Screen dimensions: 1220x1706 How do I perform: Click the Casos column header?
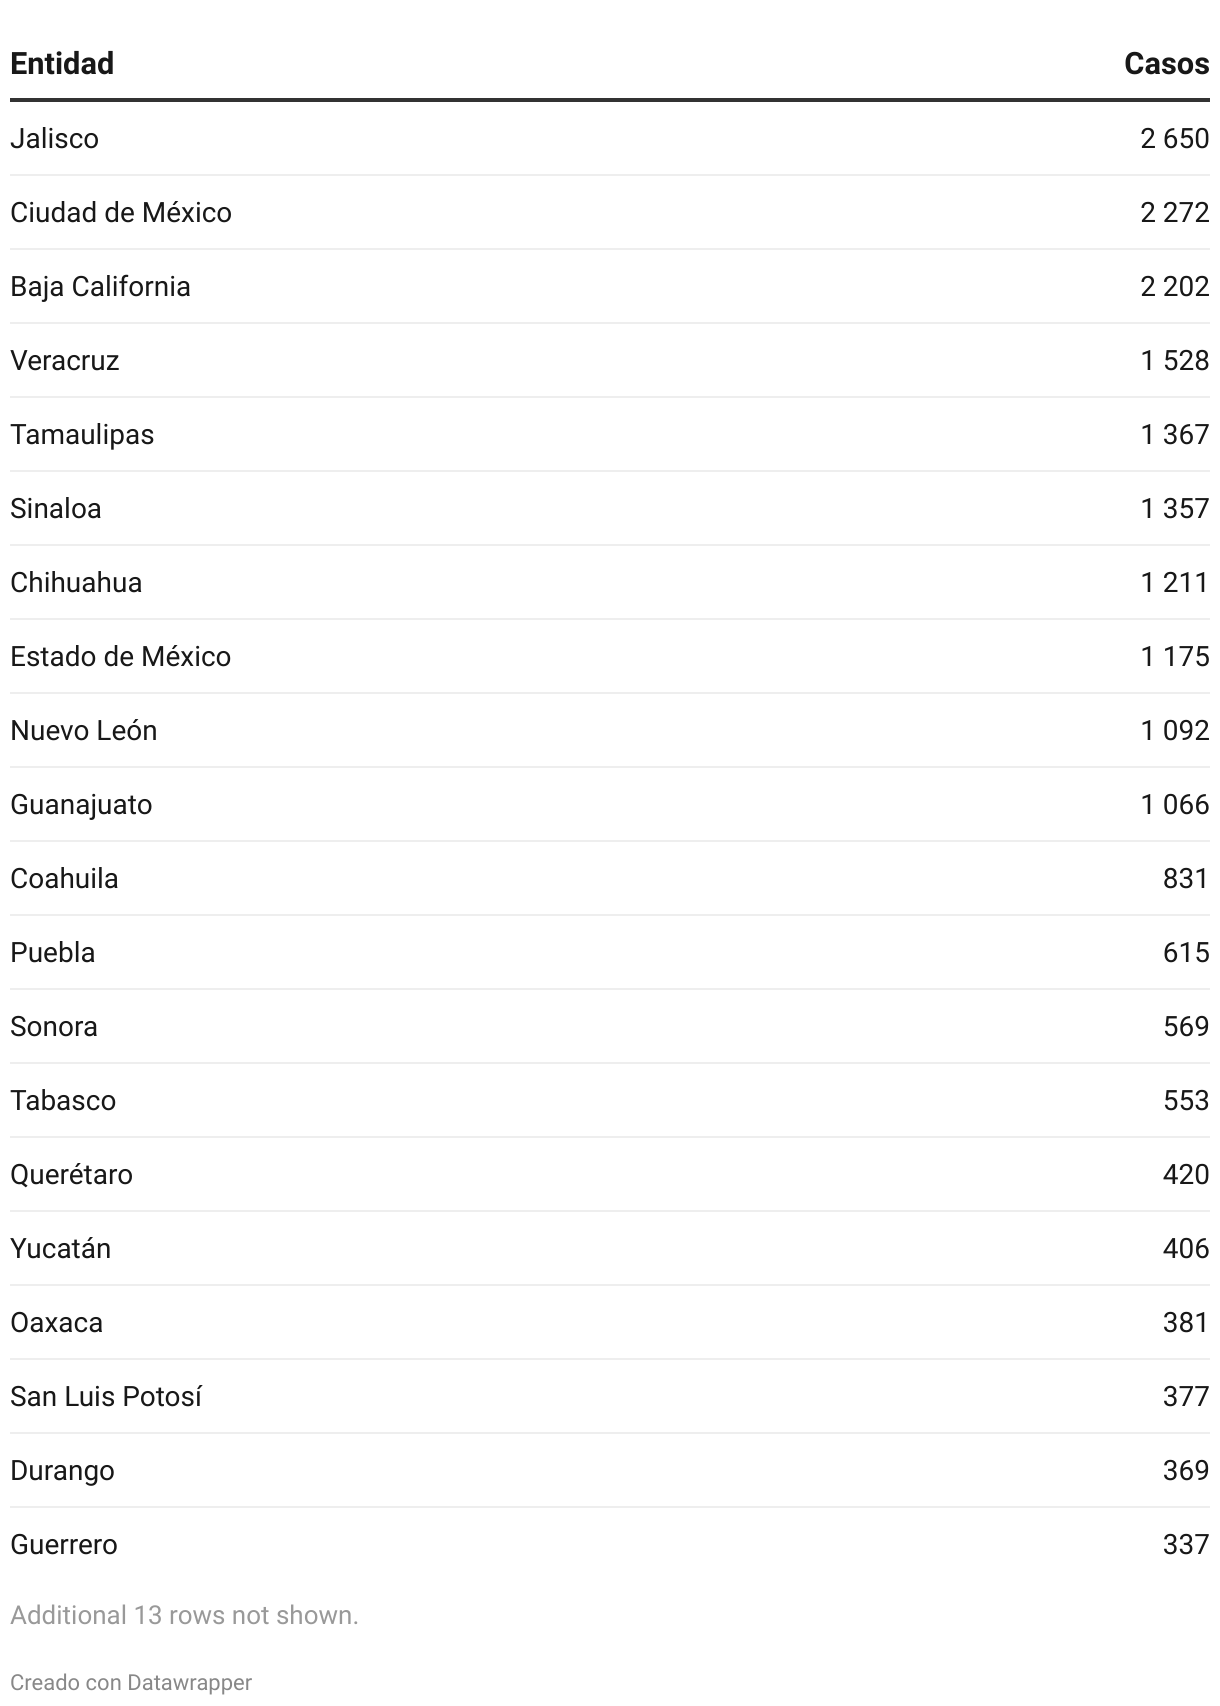1166,64
